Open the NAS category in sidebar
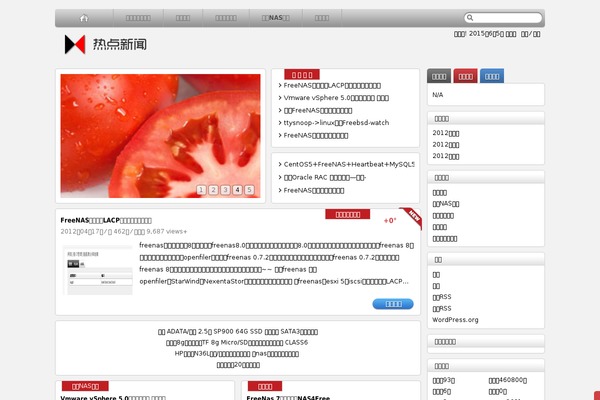 click(x=445, y=204)
